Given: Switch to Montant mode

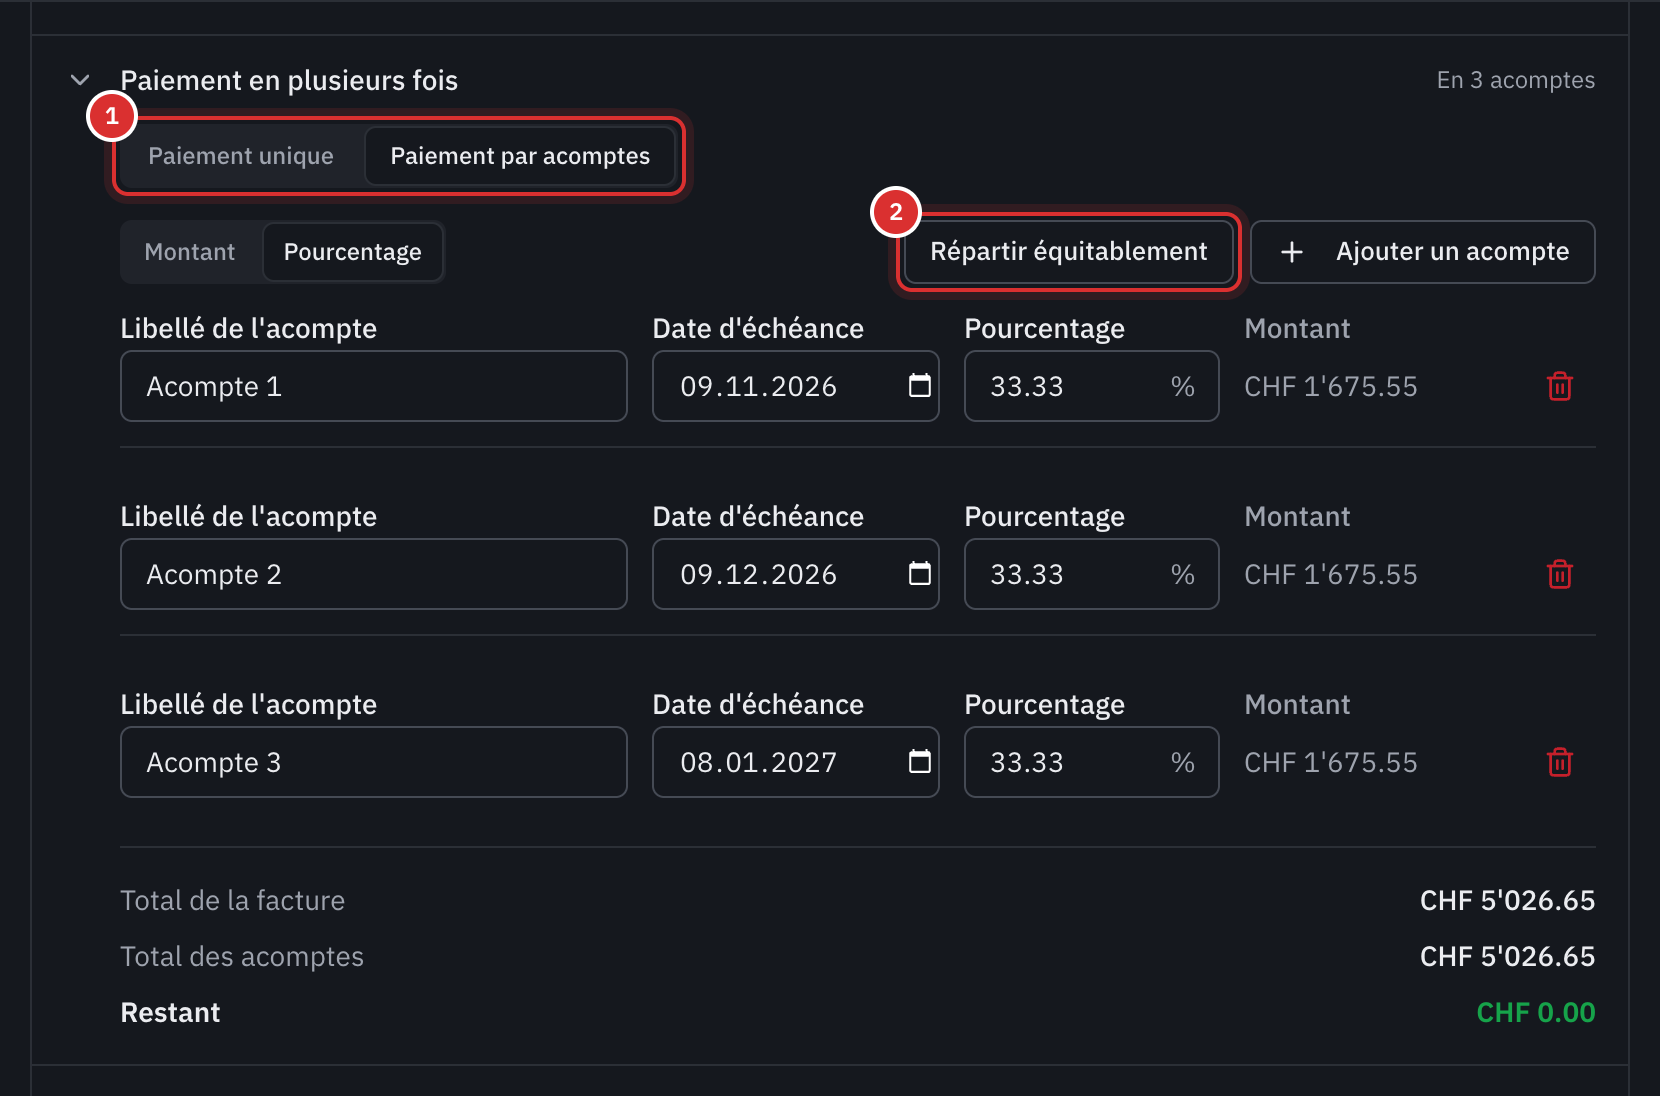Looking at the screenshot, I should (x=190, y=252).
